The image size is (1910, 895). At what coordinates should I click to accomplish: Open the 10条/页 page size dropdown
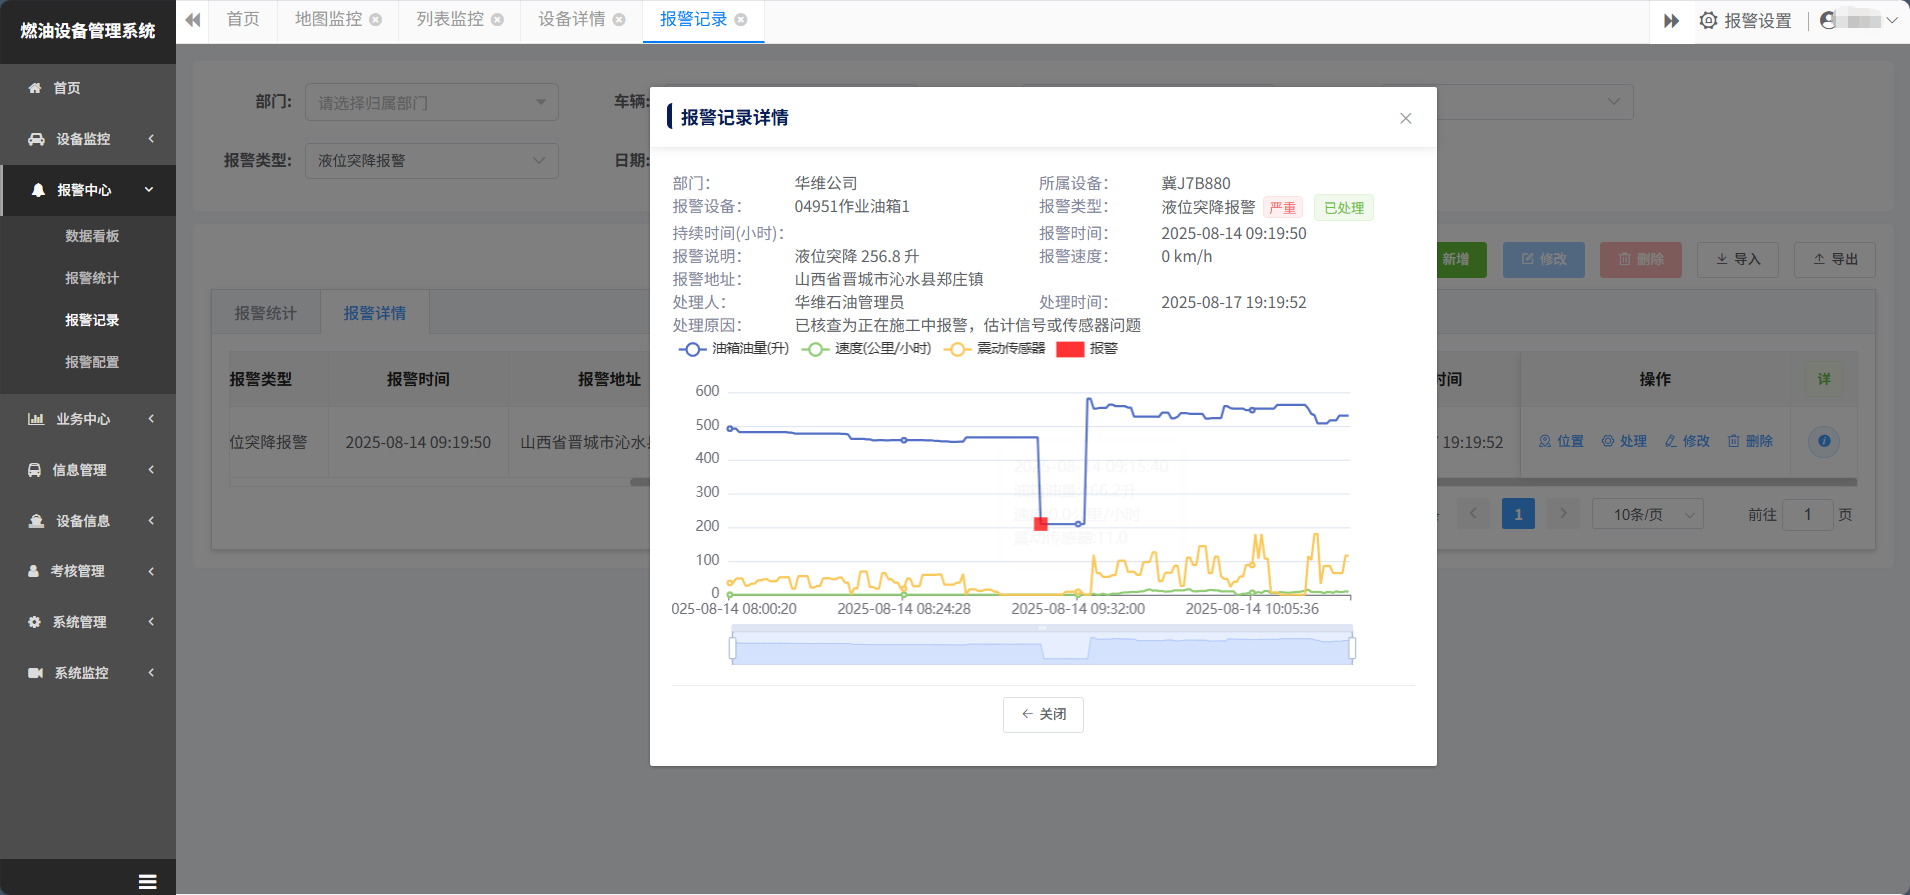(1647, 514)
